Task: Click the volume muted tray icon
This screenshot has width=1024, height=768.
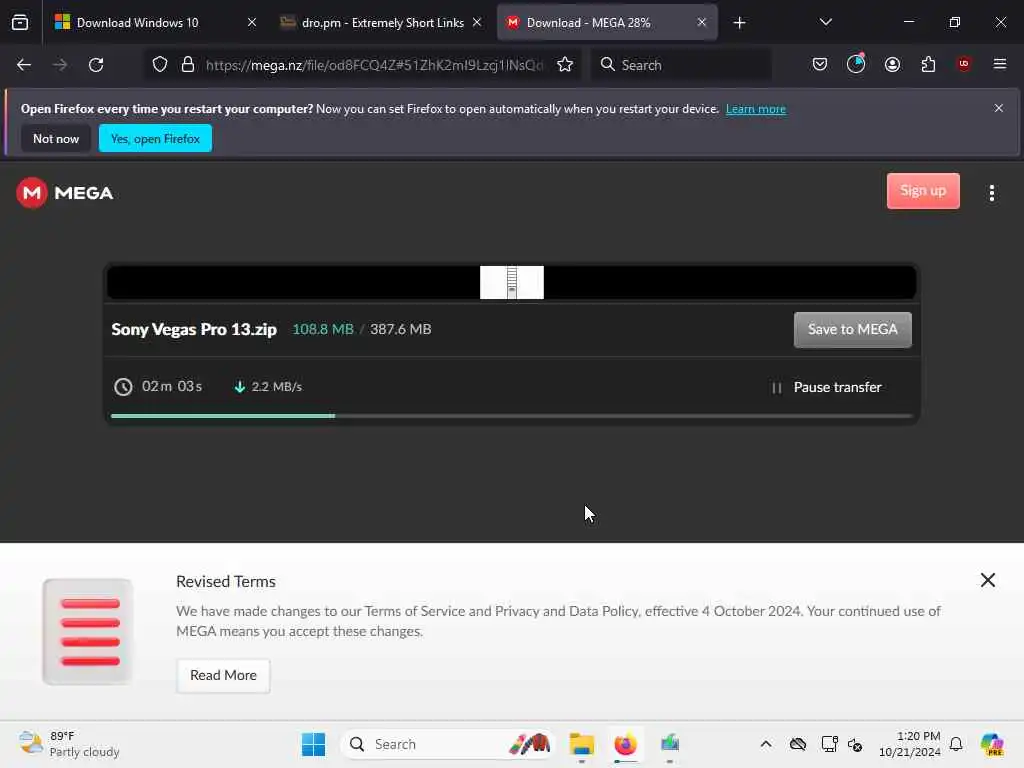Action: 855,744
